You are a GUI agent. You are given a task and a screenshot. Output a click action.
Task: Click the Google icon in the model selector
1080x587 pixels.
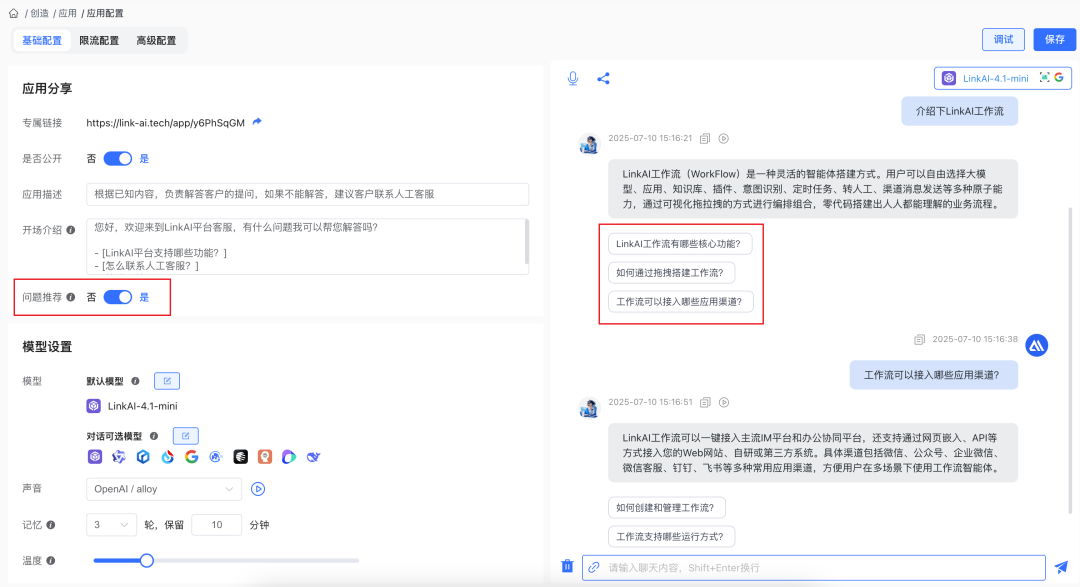193,457
